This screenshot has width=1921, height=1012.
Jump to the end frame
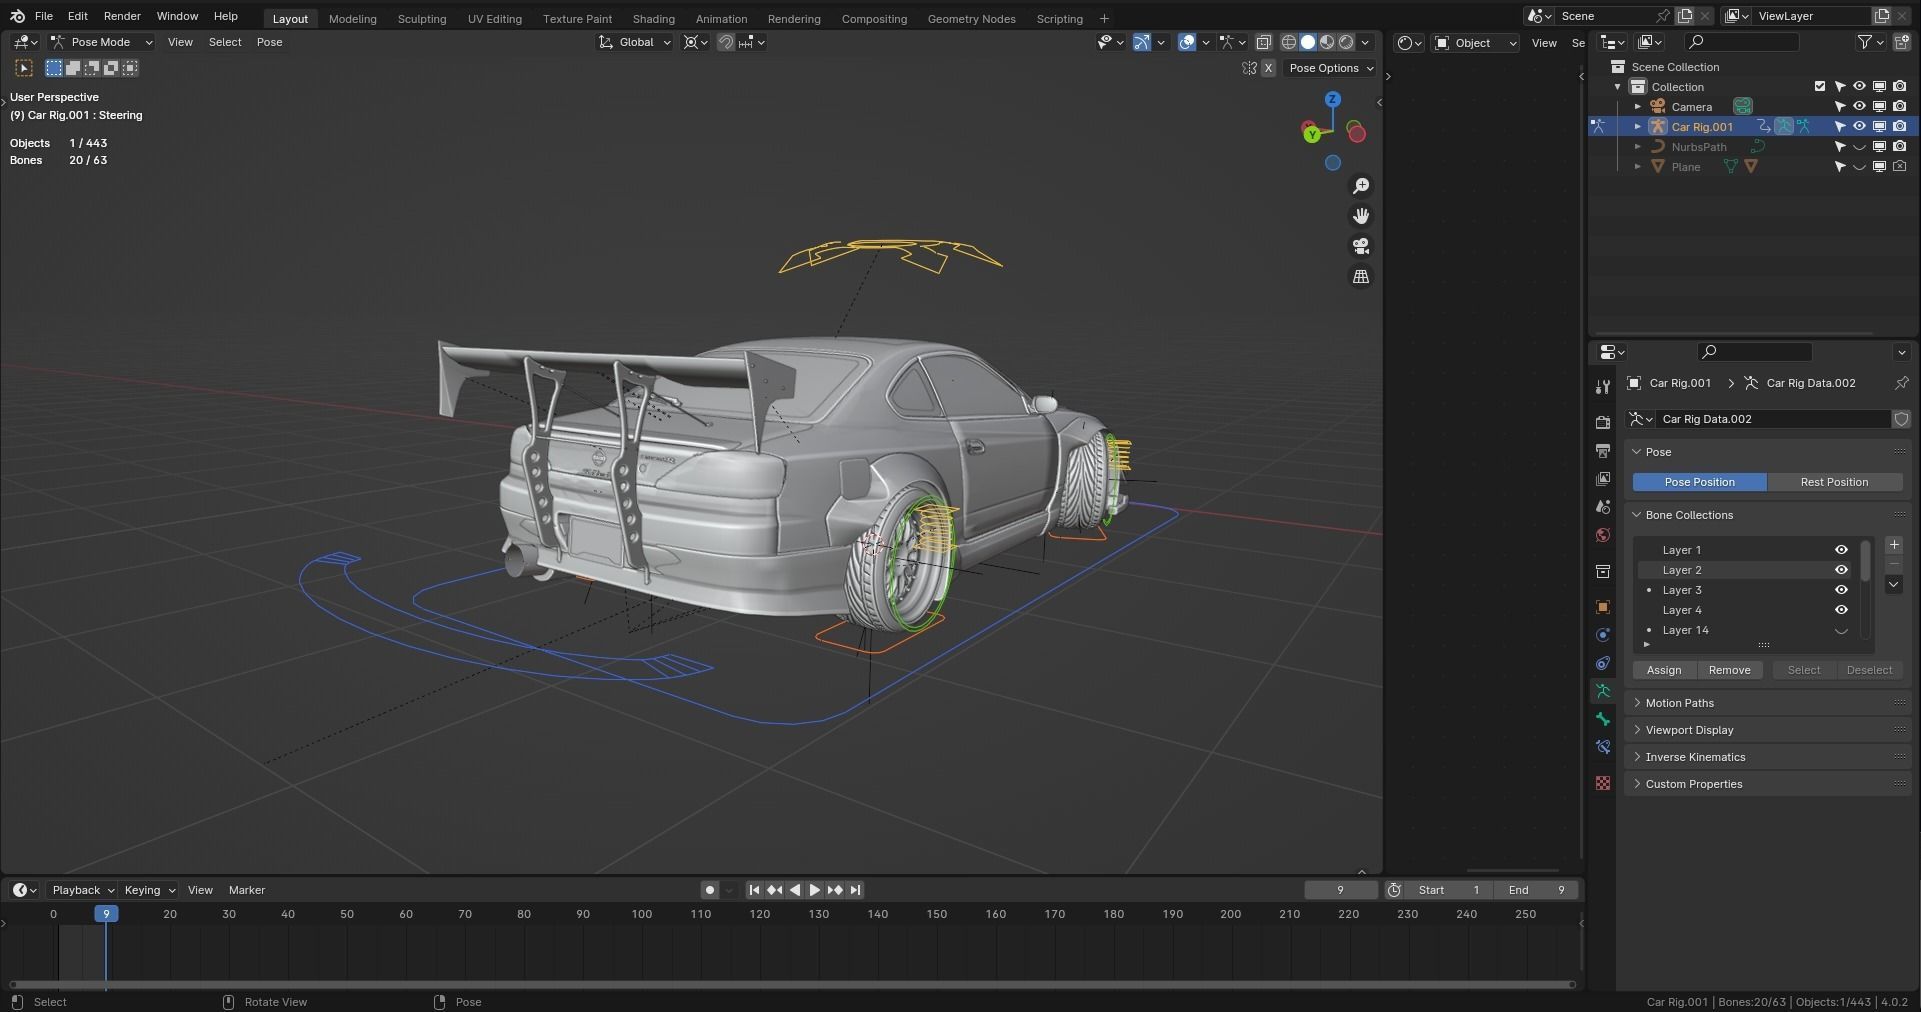[x=855, y=890]
